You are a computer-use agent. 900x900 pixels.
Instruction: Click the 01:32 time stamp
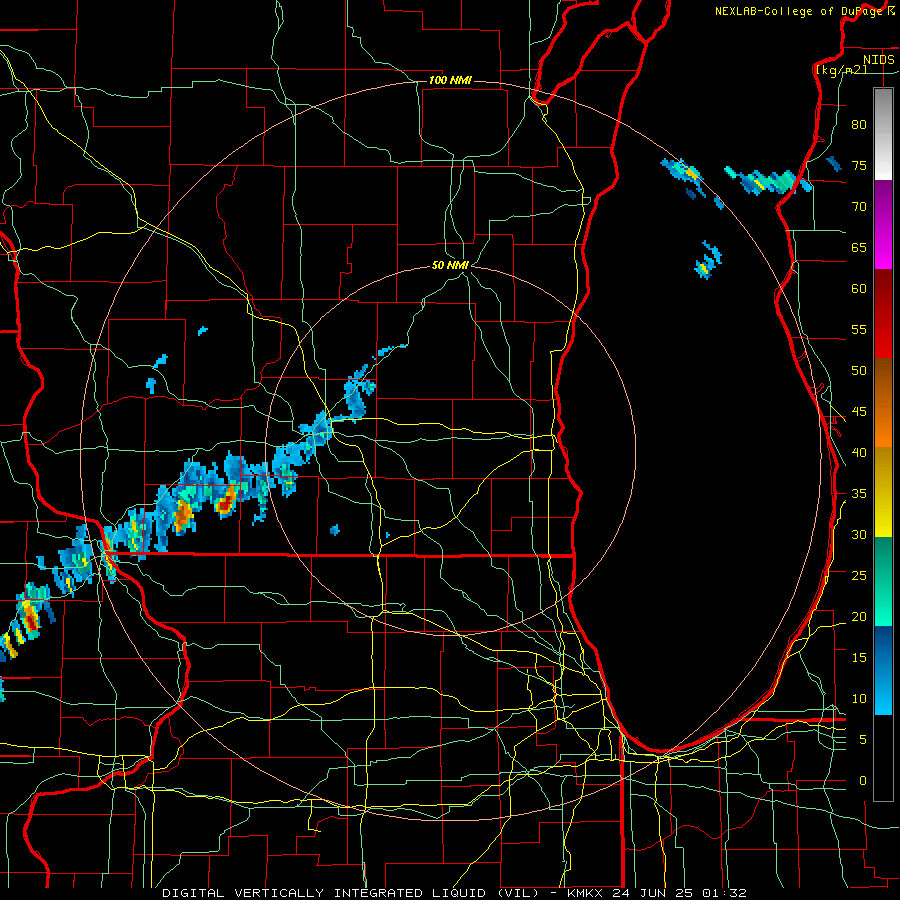coord(723,893)
